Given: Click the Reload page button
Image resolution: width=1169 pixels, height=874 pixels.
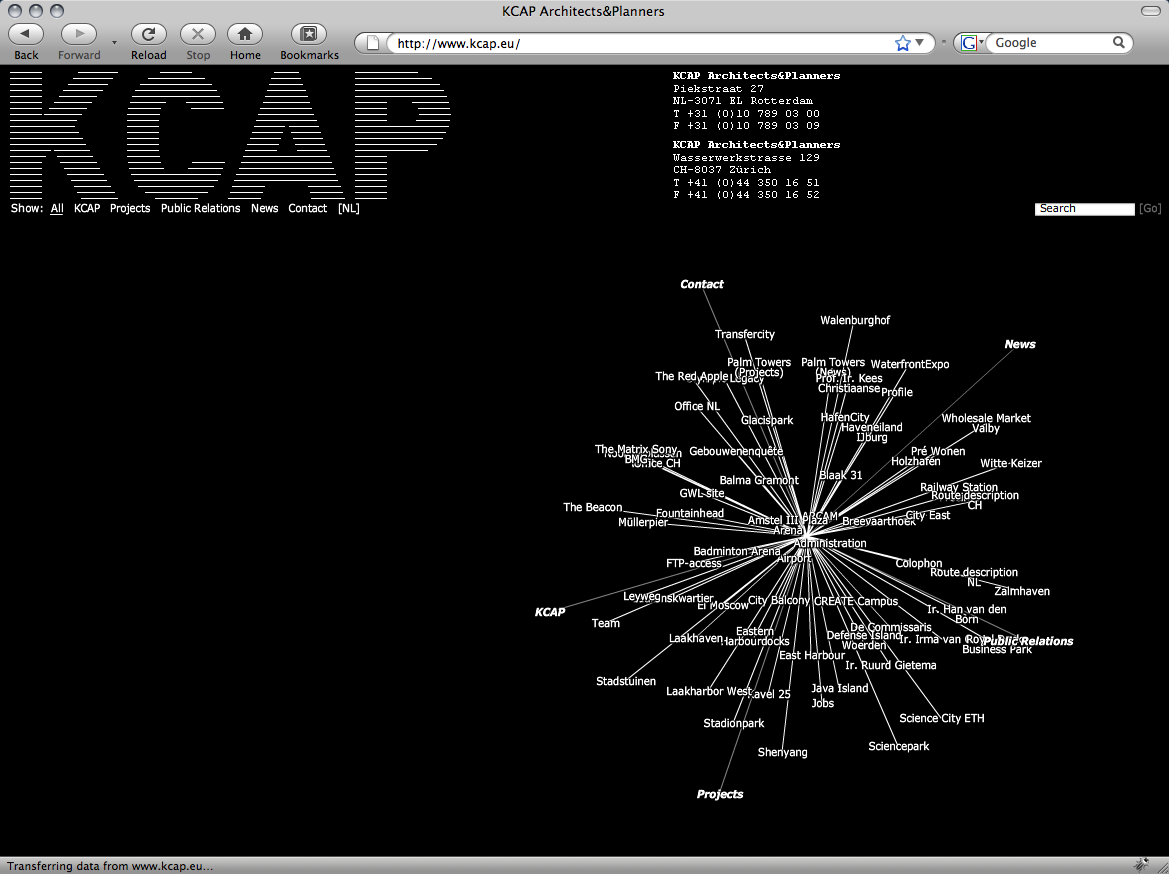Looking at the screenshot, I should coord(148,34).
